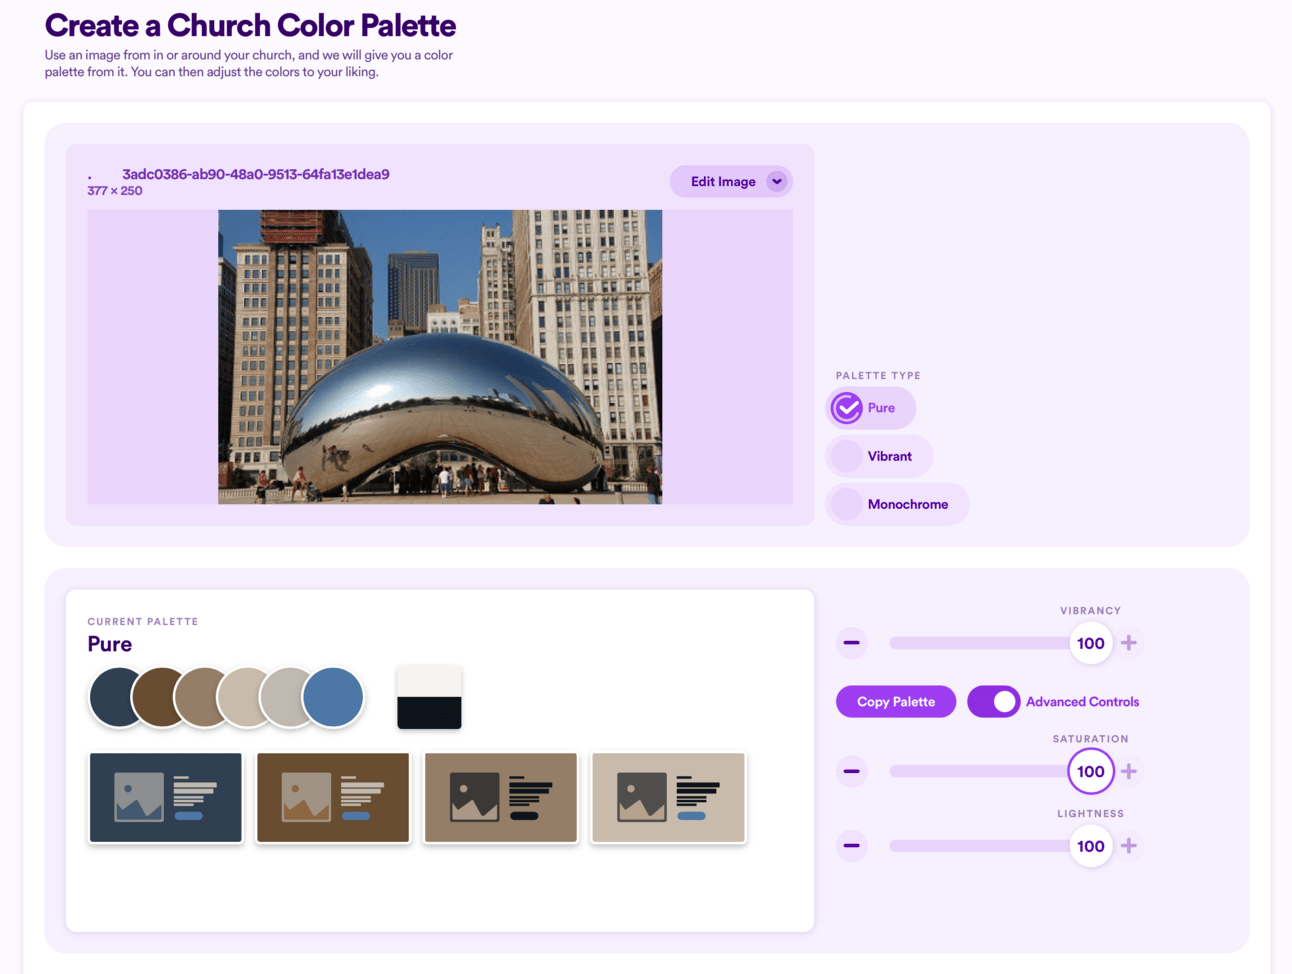This screenshot has height=974, width=1292.
Task: Click the off-white light swatch
Action: 429,681
